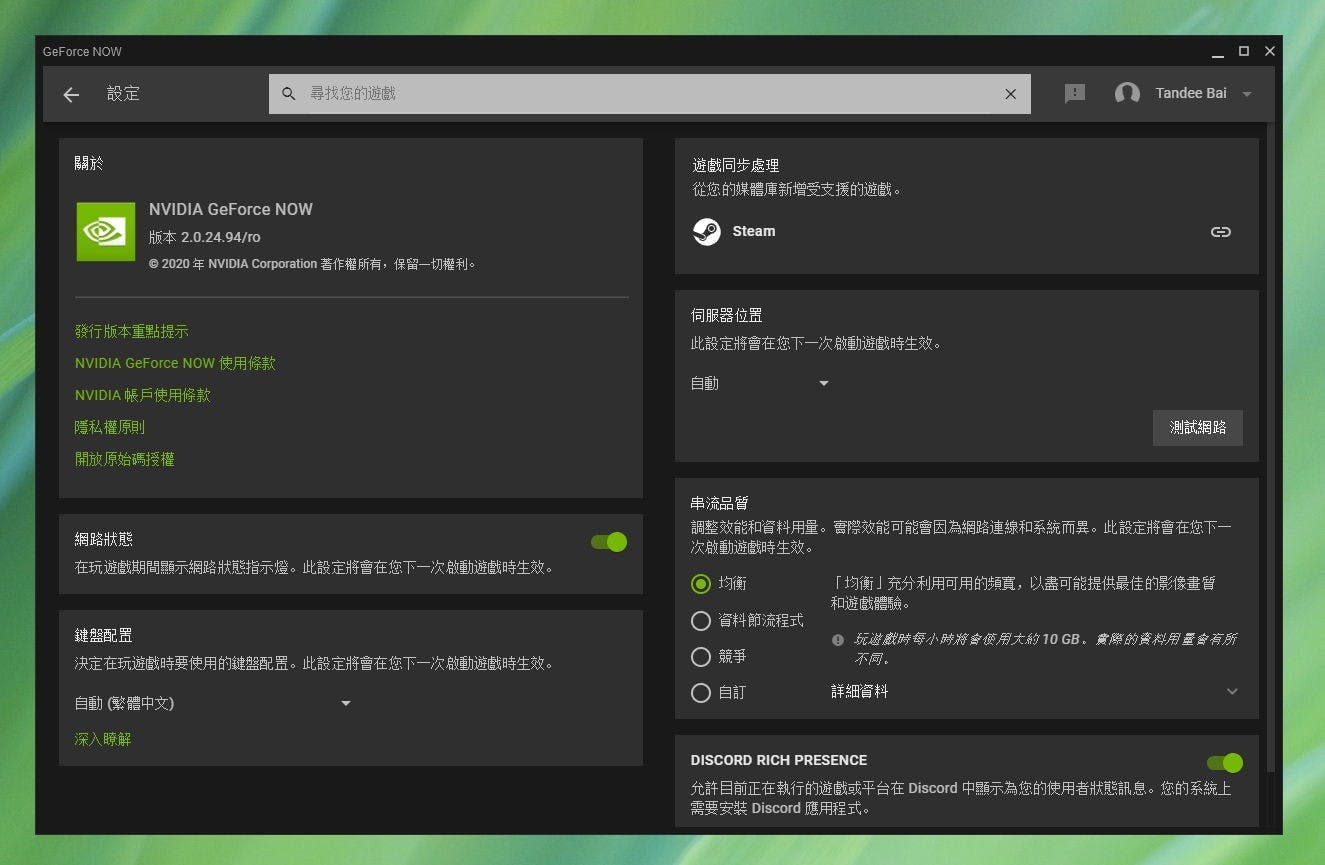
Task: Open the feedback notification icon
Action: [1075, 94]
